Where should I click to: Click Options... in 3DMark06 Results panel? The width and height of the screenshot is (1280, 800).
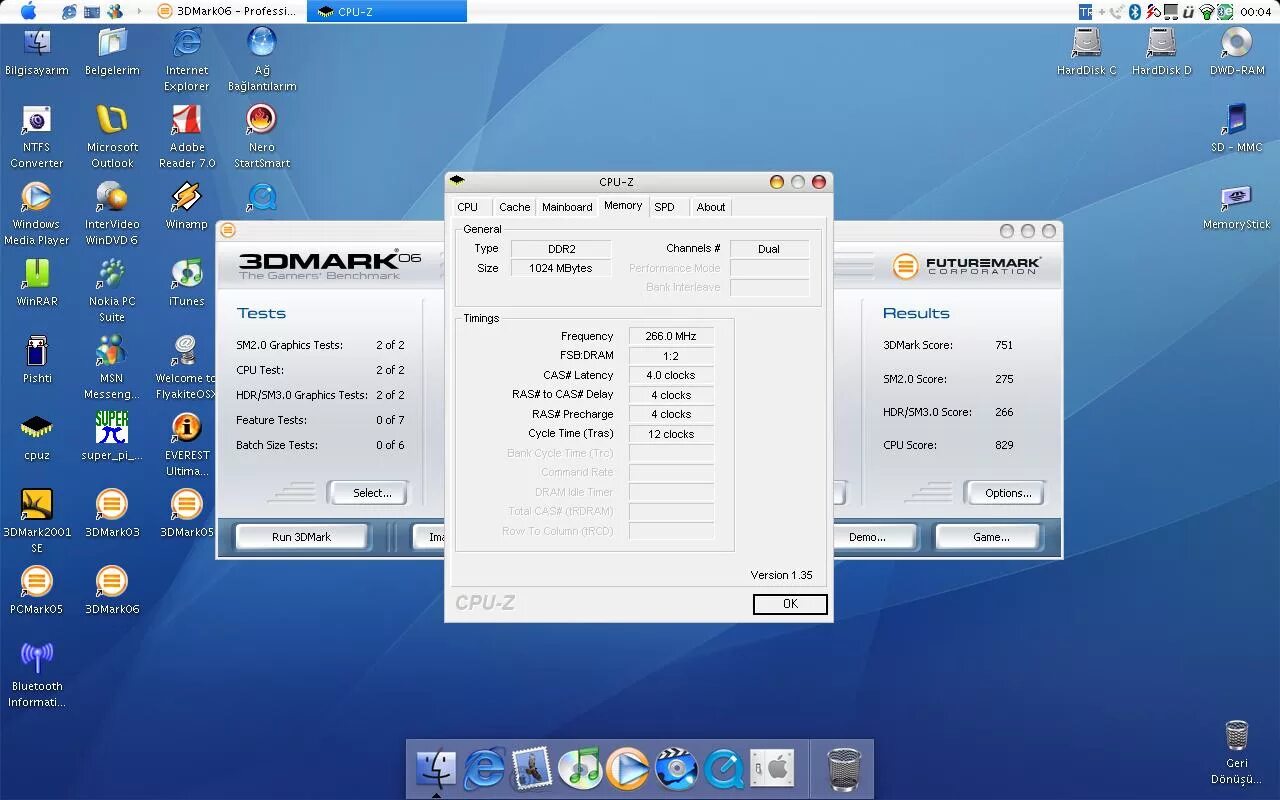[1007, 493]
